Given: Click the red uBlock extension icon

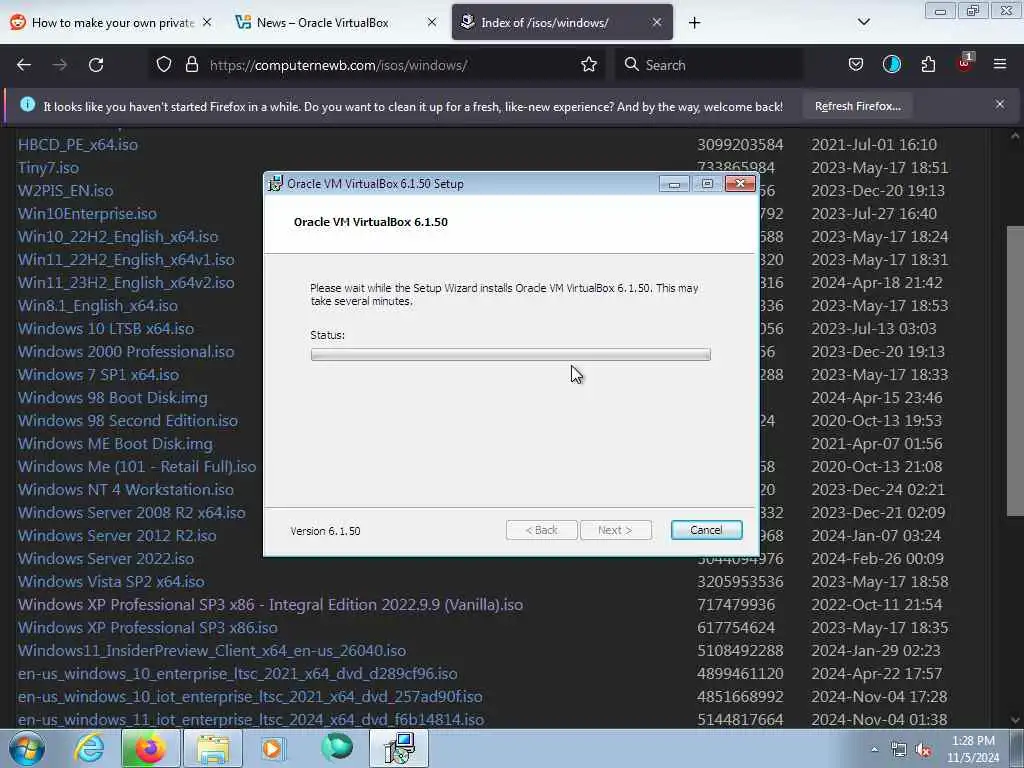Looking at the screenshot, I should (x=965, y=63).
